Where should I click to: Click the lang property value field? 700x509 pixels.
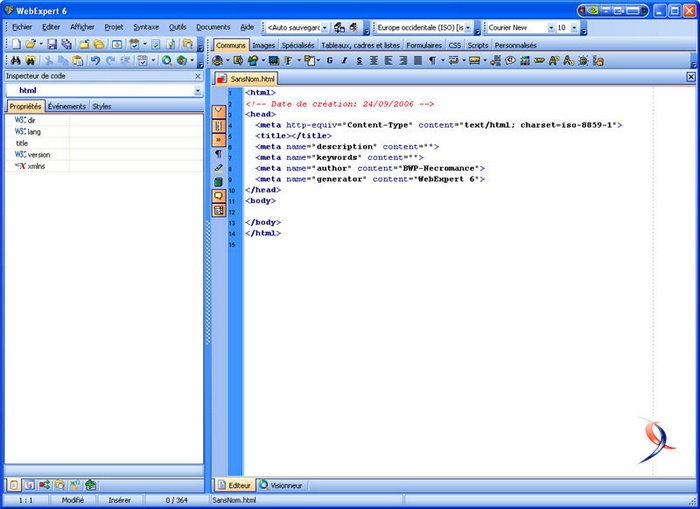click(x=136, y=132)
